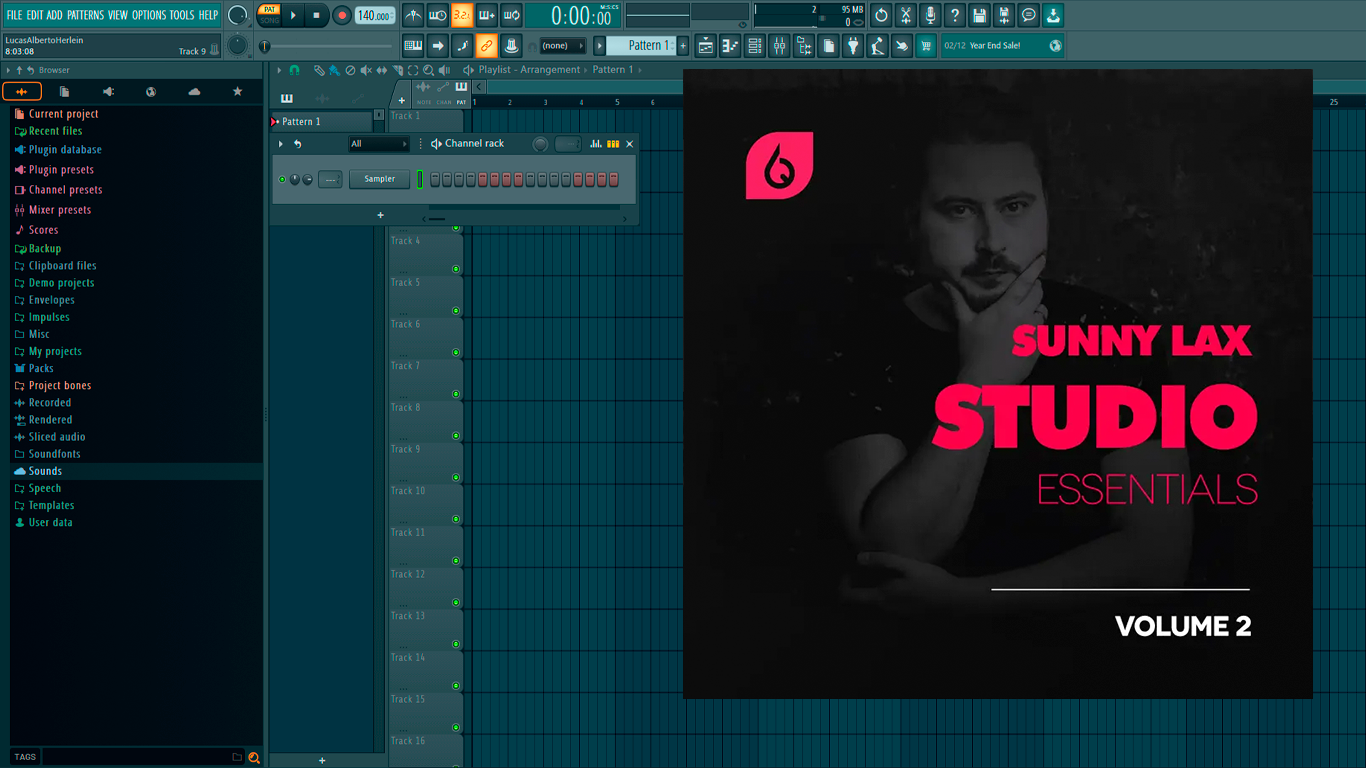Toggle the playlist snap magnet
This screenshot has width=1366, height=768.
click(294, 70)
